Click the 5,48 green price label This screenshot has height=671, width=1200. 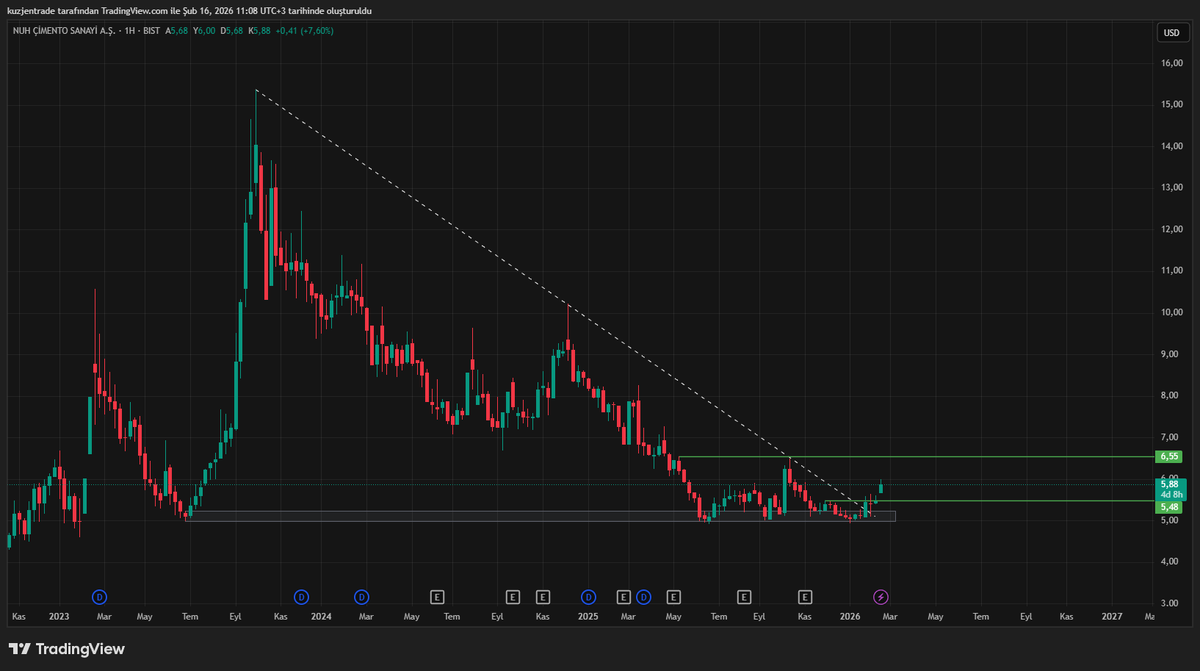1169,507
